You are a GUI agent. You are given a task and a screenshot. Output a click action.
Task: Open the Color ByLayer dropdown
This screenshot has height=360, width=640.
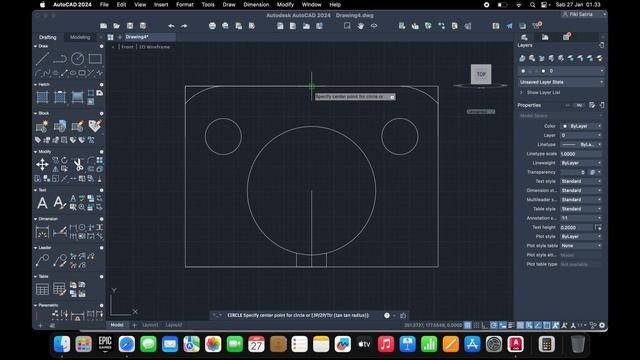pyautogui.click(x=581, y=126)
